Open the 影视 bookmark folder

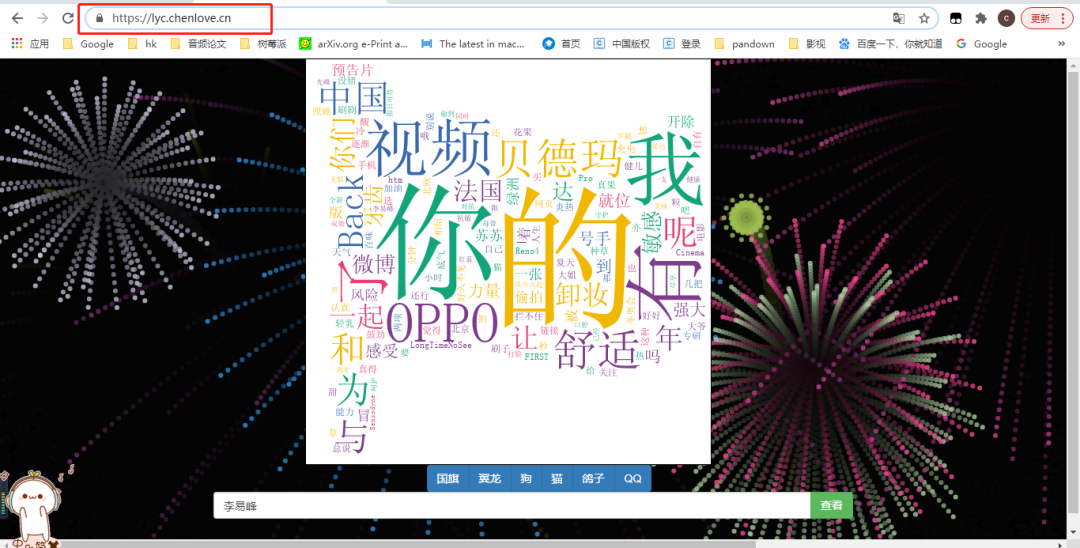[x=807, y=44]
